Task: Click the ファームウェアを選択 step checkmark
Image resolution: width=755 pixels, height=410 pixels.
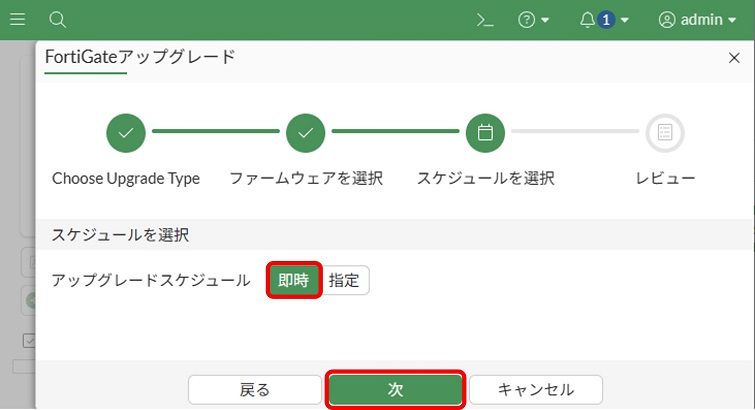Action: (306, 132)
